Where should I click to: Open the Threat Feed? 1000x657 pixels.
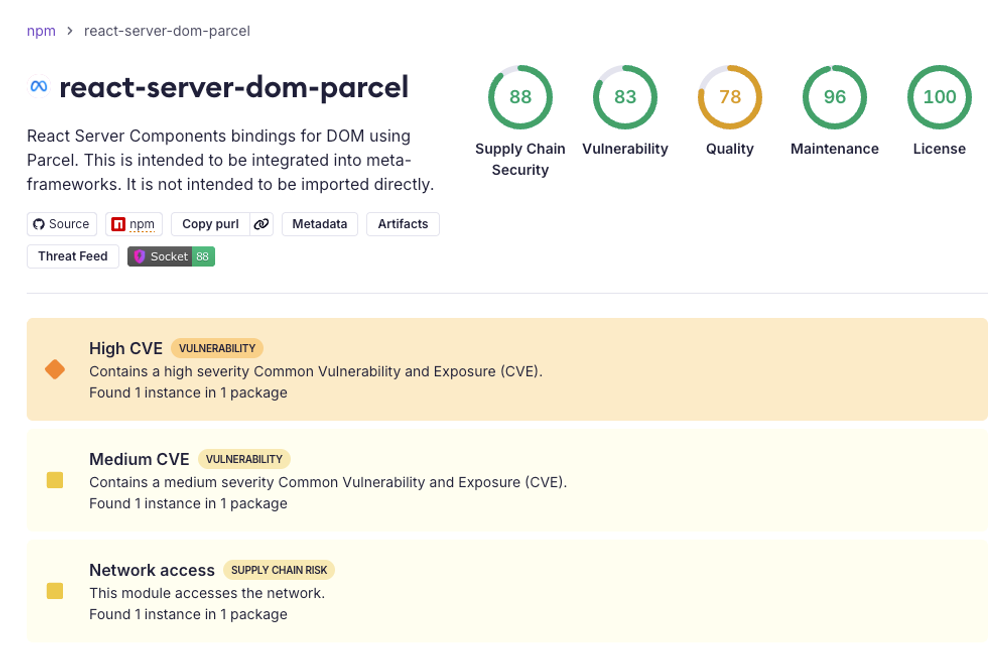pyautogui.click(x=72, y=256)
